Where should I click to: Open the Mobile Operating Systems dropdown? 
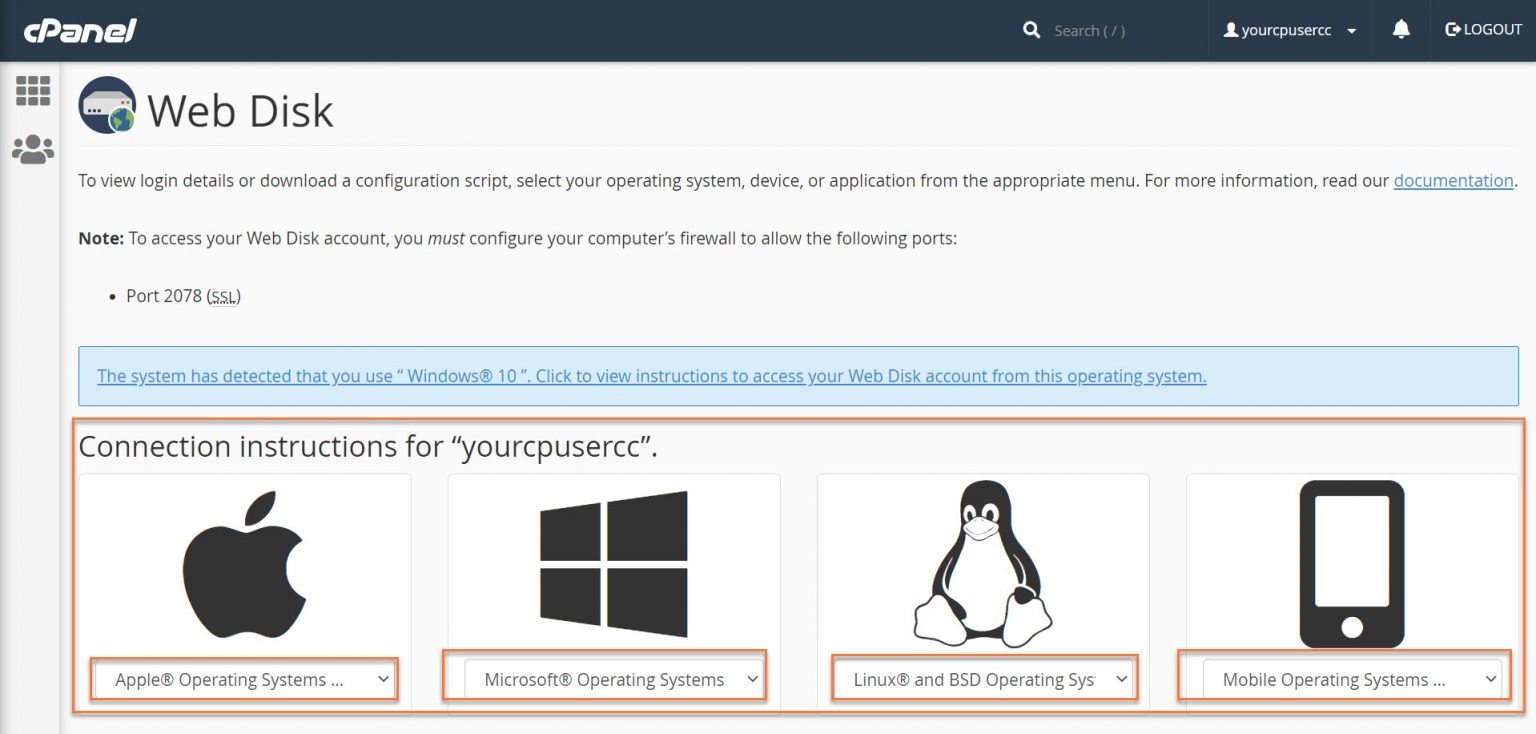(1352, 679)
